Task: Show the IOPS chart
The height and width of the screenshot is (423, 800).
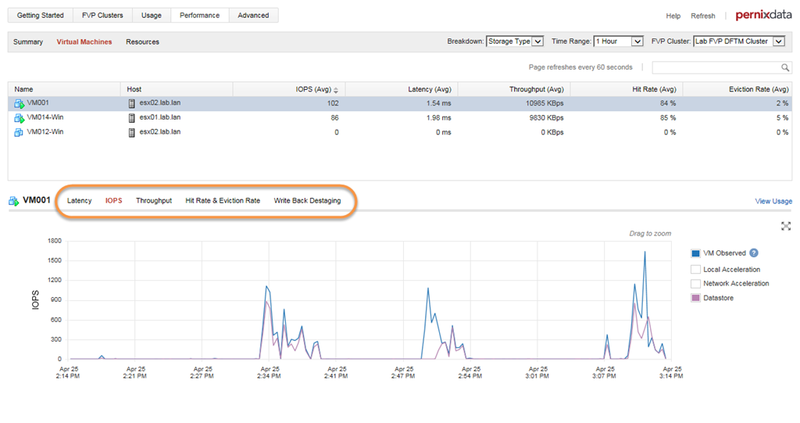Action: pyautogui.click(x=114, y=201)
